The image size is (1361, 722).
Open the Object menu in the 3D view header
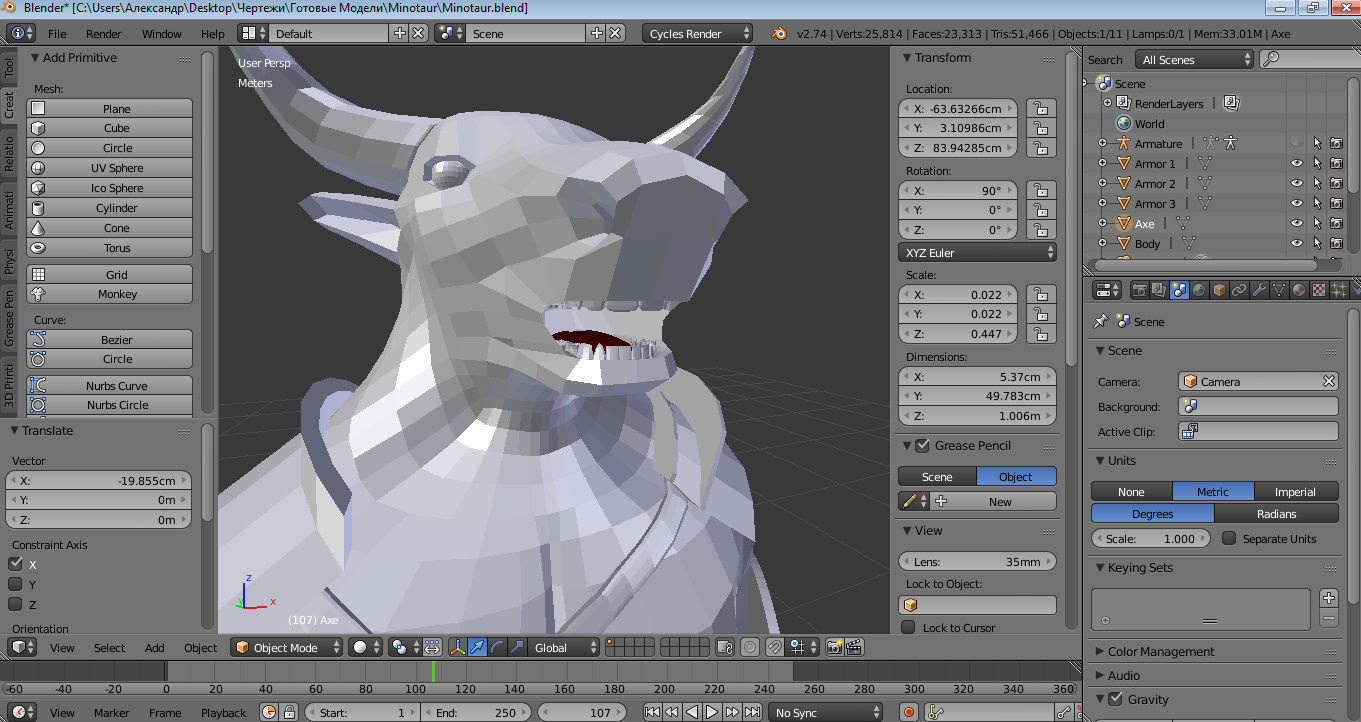tap(200, 647)
